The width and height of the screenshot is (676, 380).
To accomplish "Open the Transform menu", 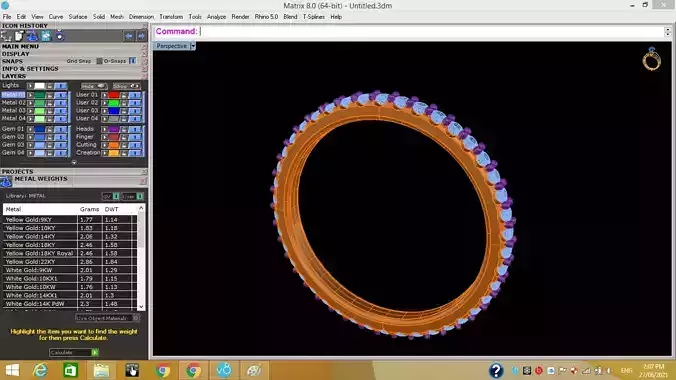I will point(171,17).
